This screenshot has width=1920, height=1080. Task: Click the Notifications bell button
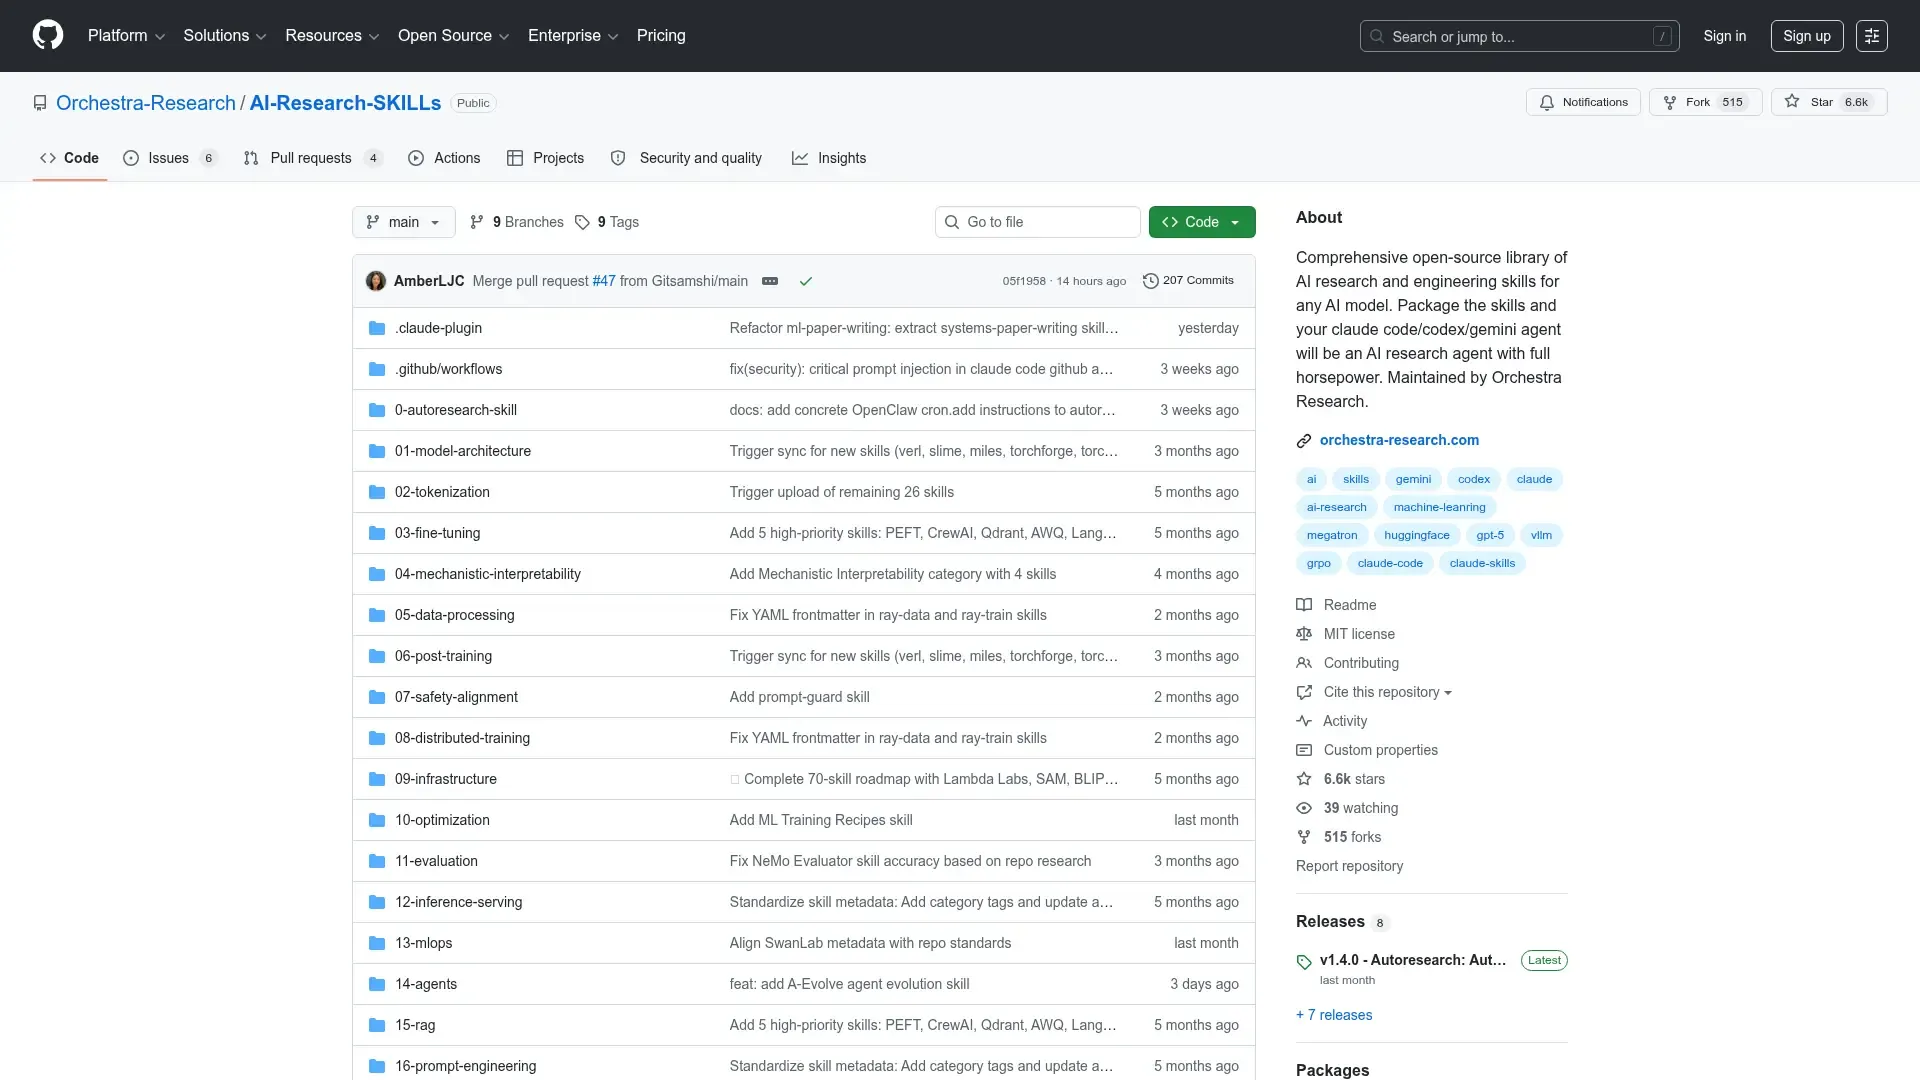(x=1583, y=102)
